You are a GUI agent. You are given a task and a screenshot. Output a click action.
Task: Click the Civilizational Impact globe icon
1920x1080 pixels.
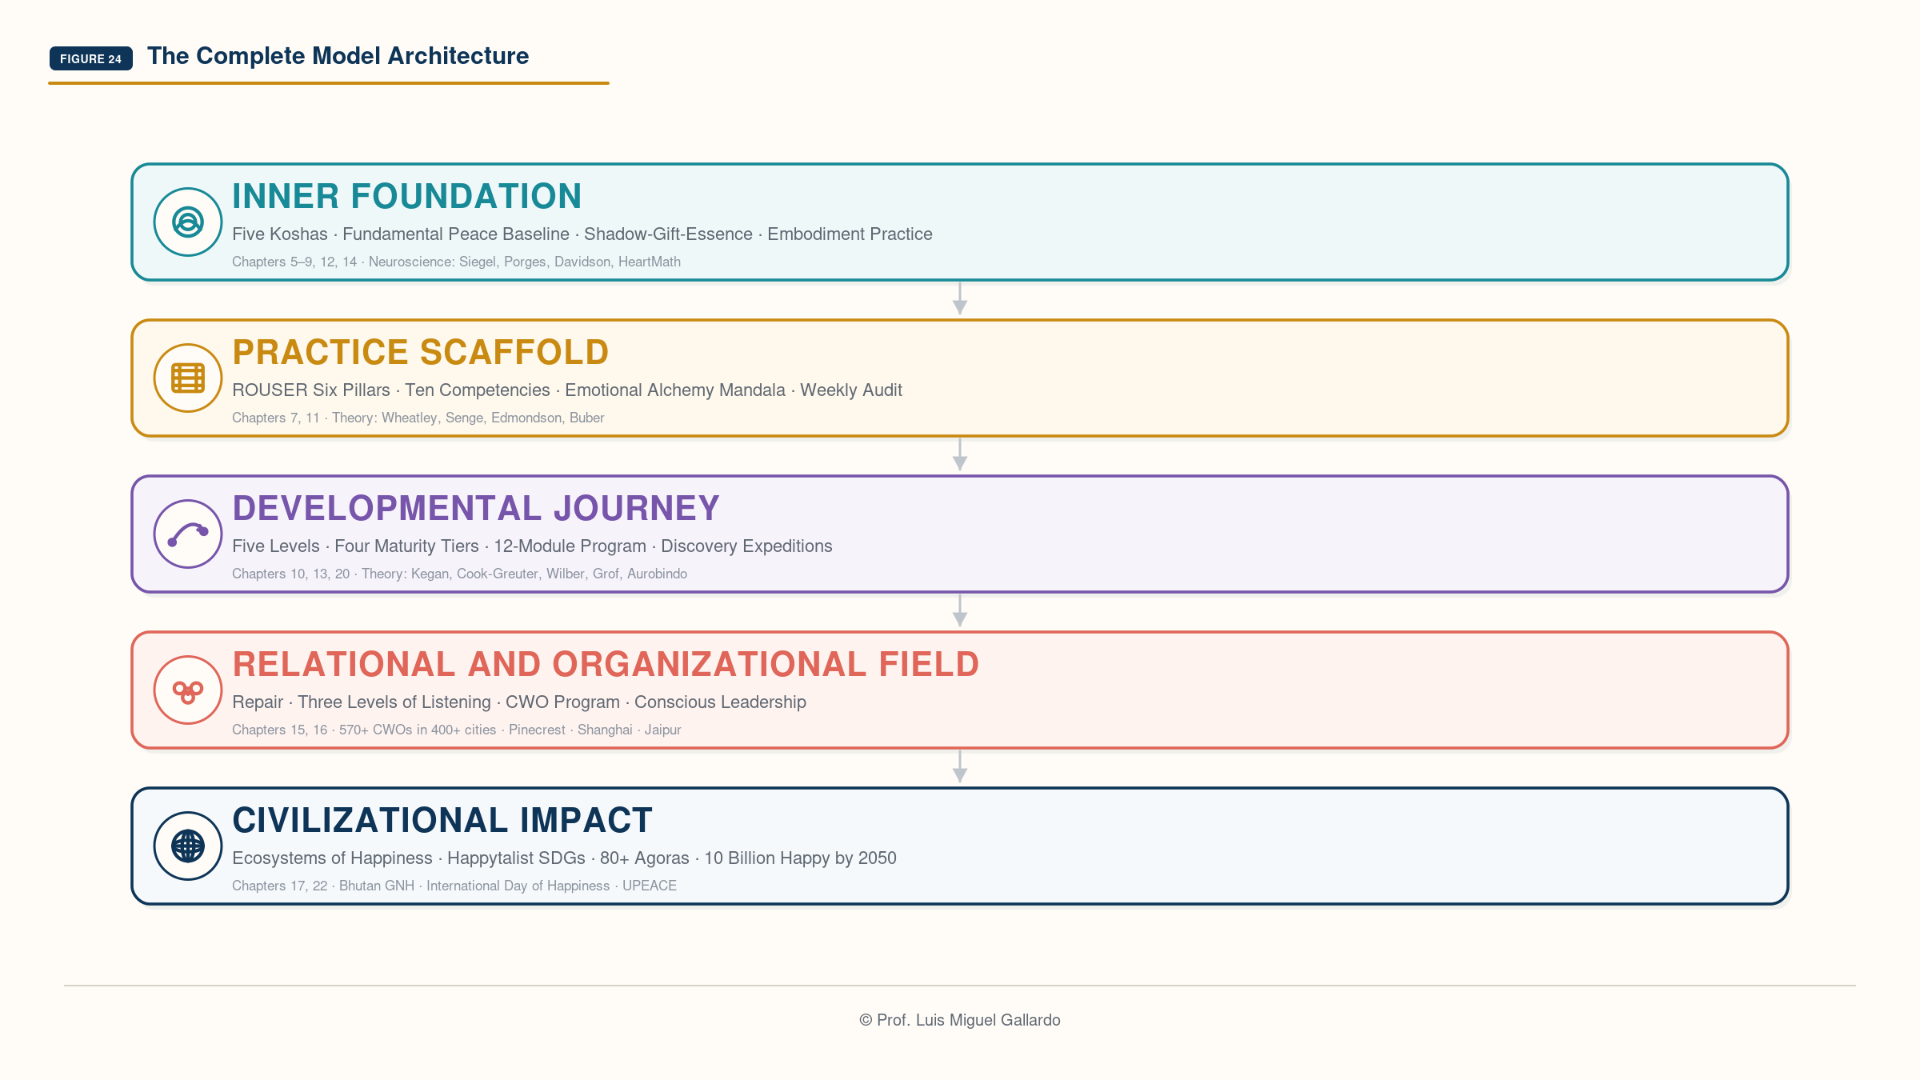[x=188, y=846]
